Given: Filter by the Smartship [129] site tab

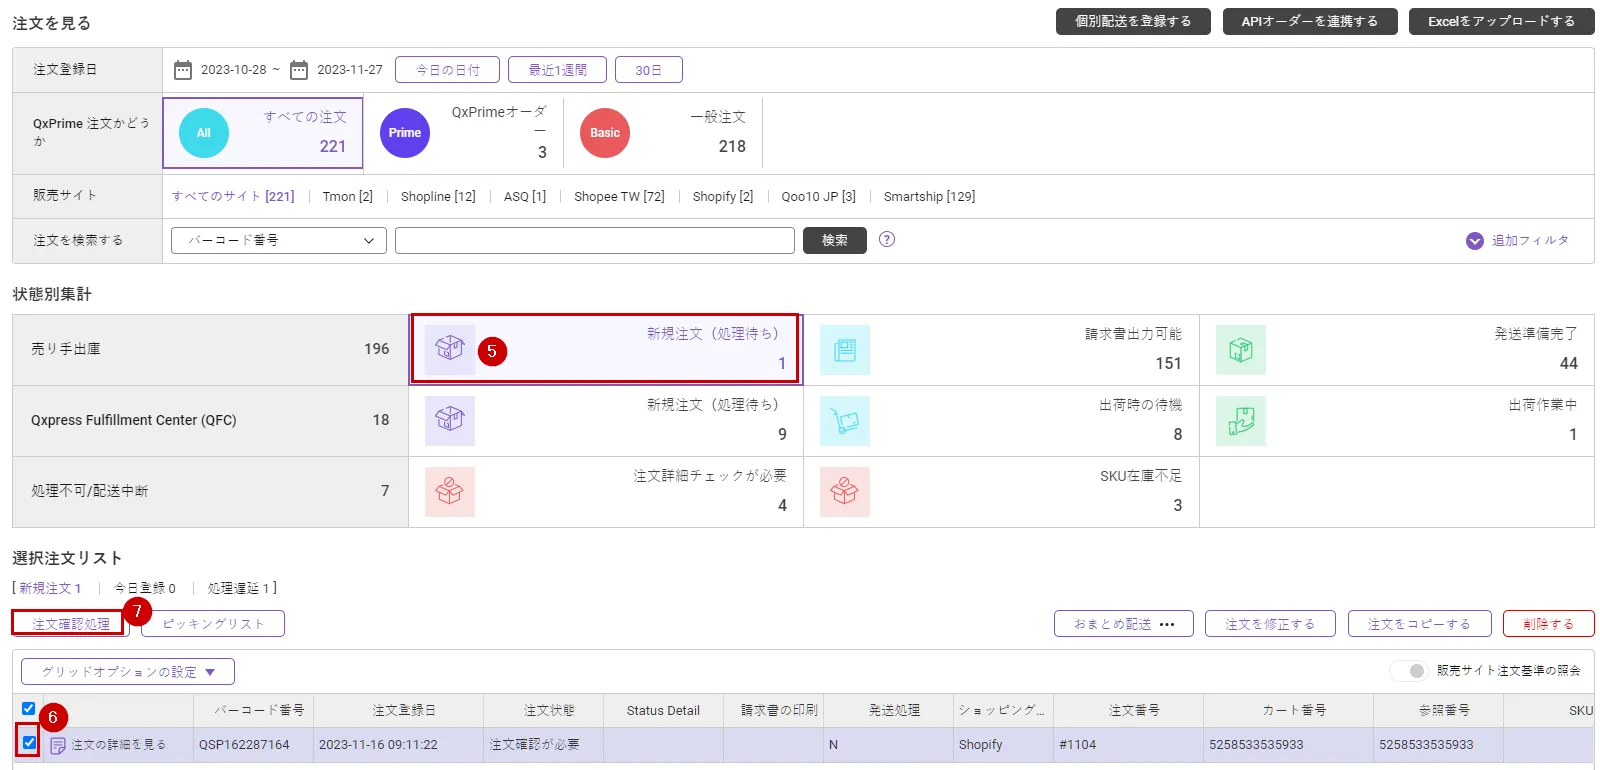Looking at the screenshot, I should click(x=929, y=197).
